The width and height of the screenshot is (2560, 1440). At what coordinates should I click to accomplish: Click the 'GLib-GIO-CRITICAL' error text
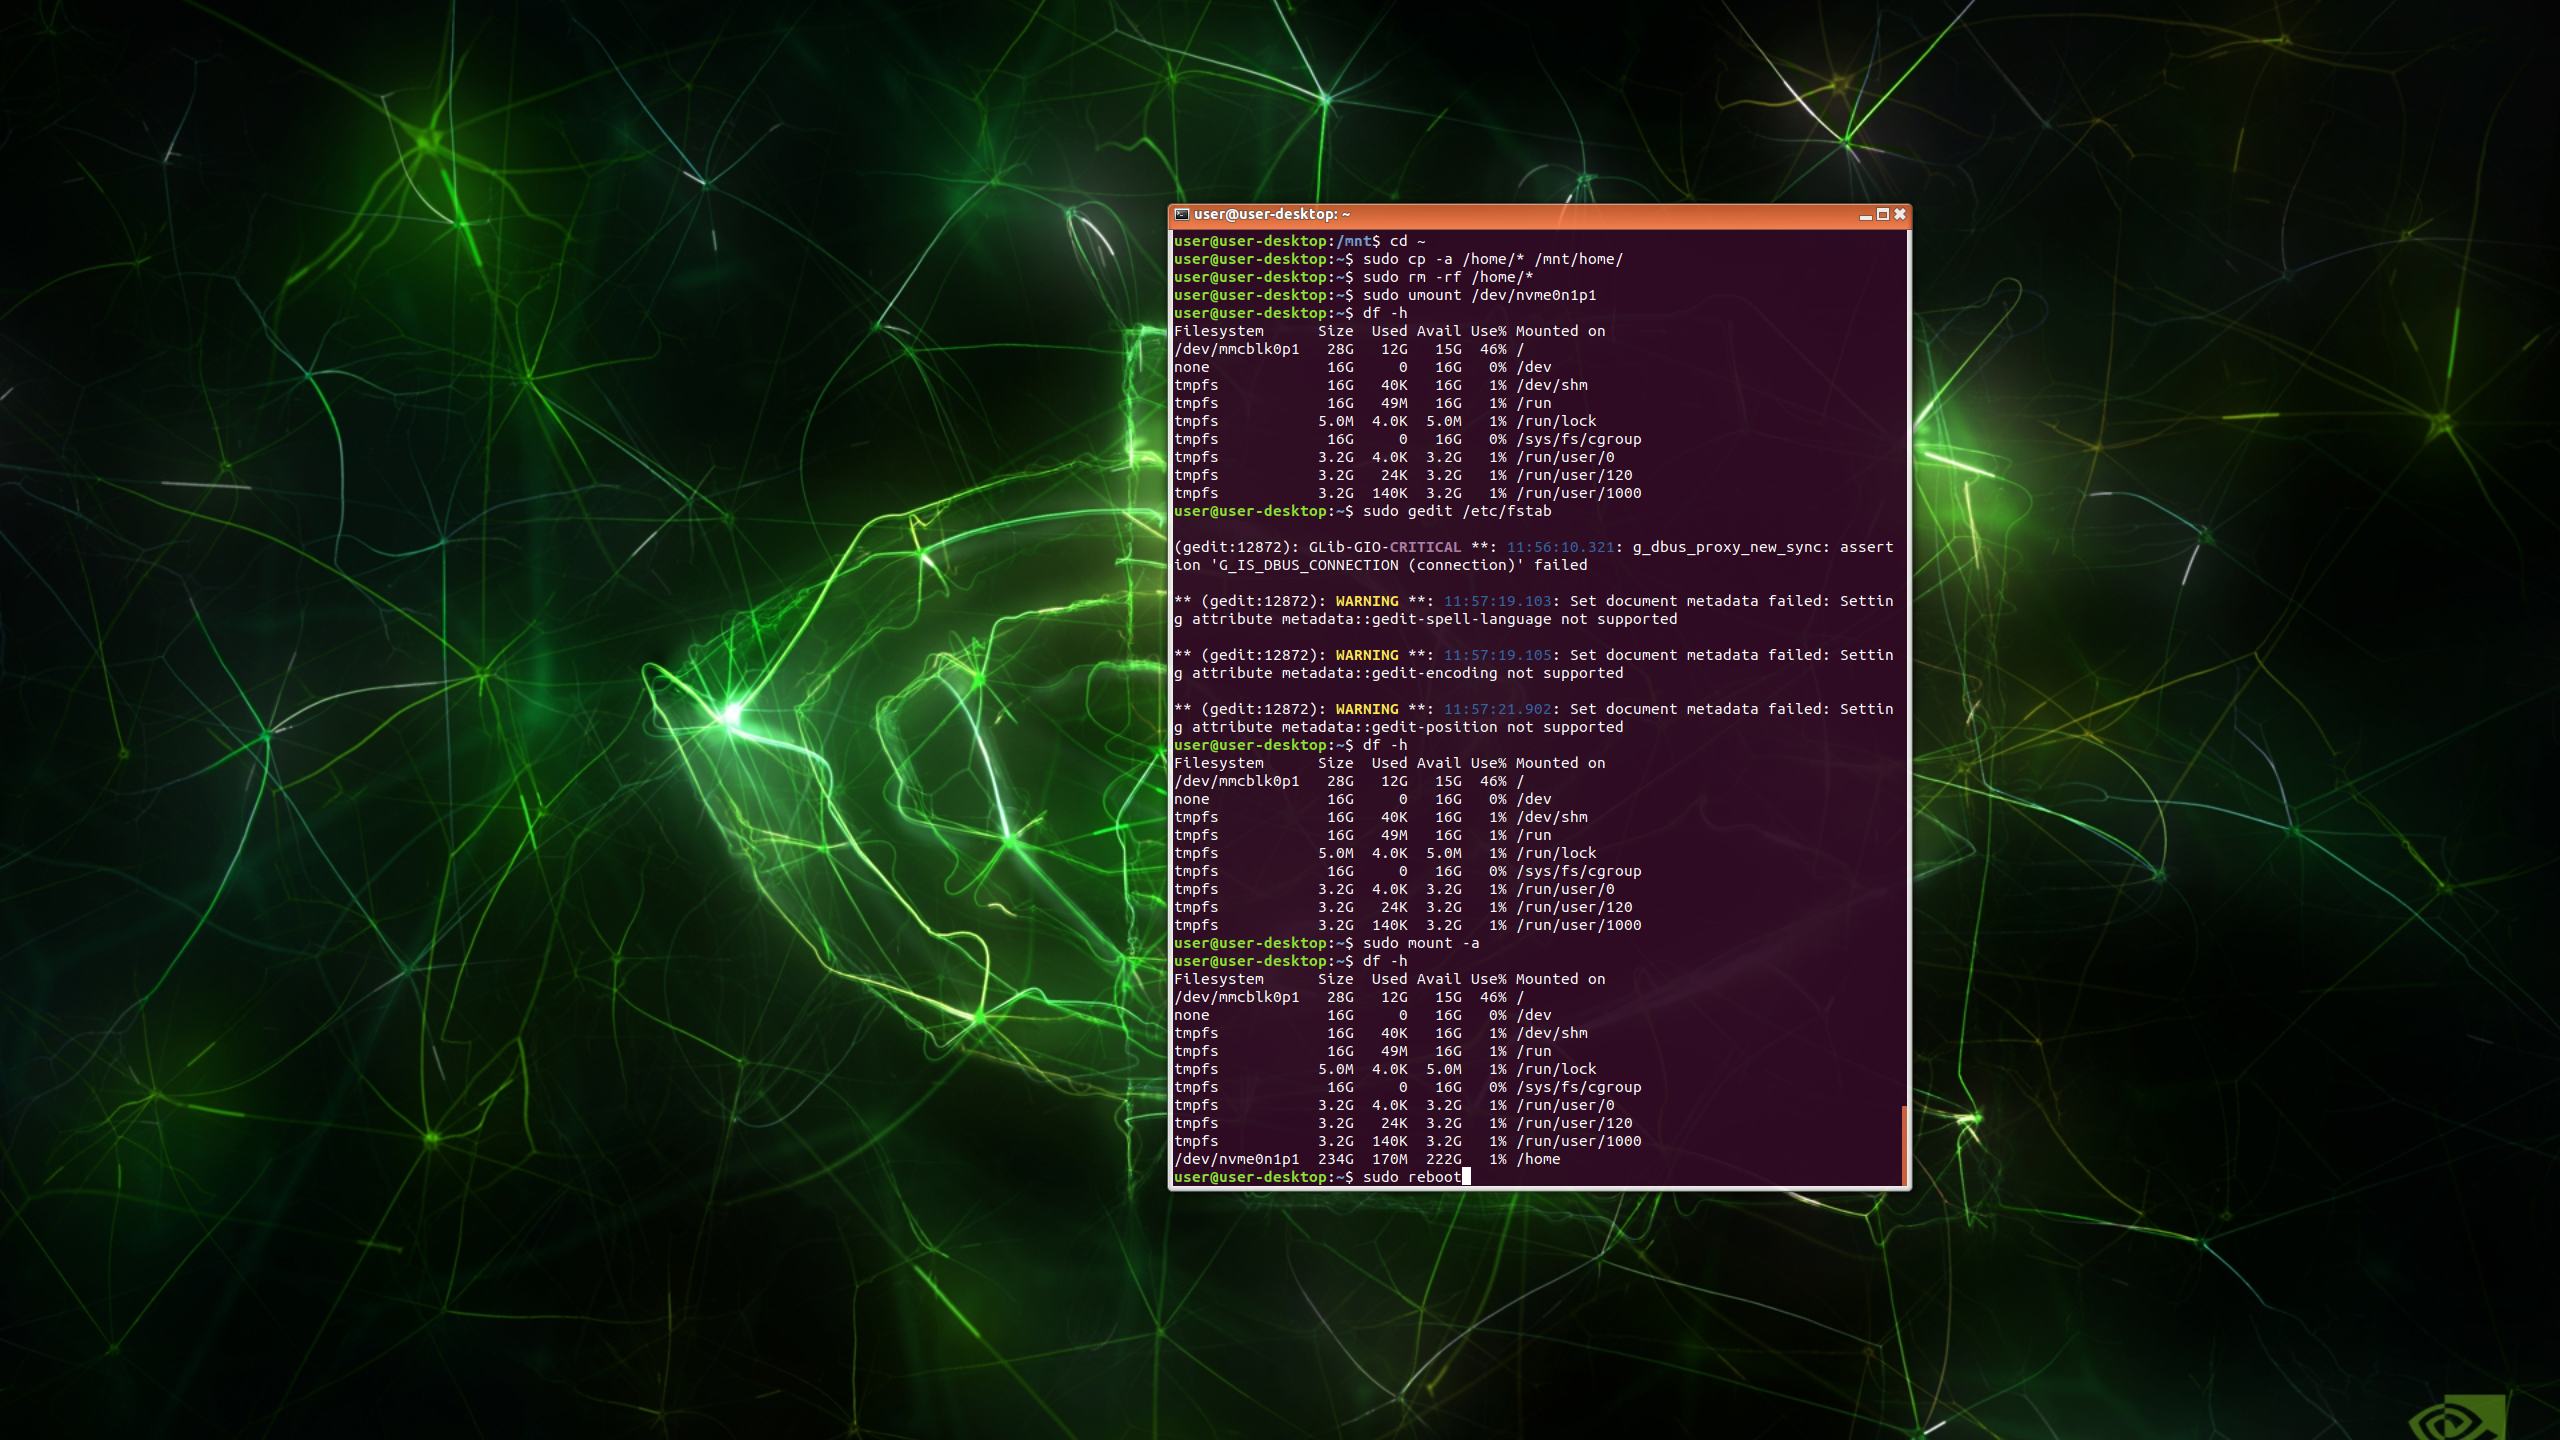pyautogui.click(x=1385, y=547)
